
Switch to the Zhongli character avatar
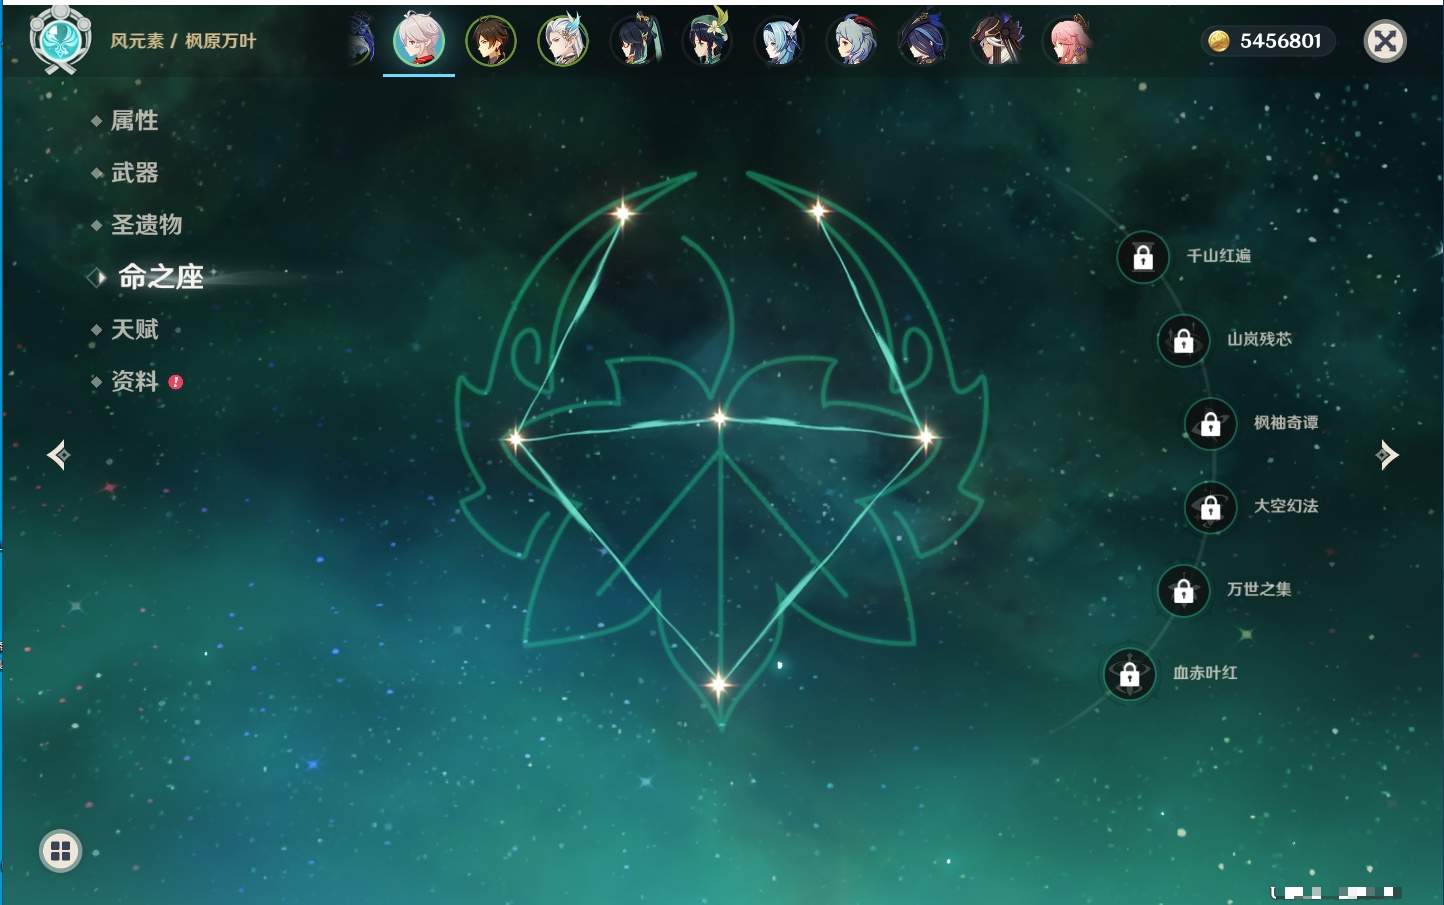[491, 41]
